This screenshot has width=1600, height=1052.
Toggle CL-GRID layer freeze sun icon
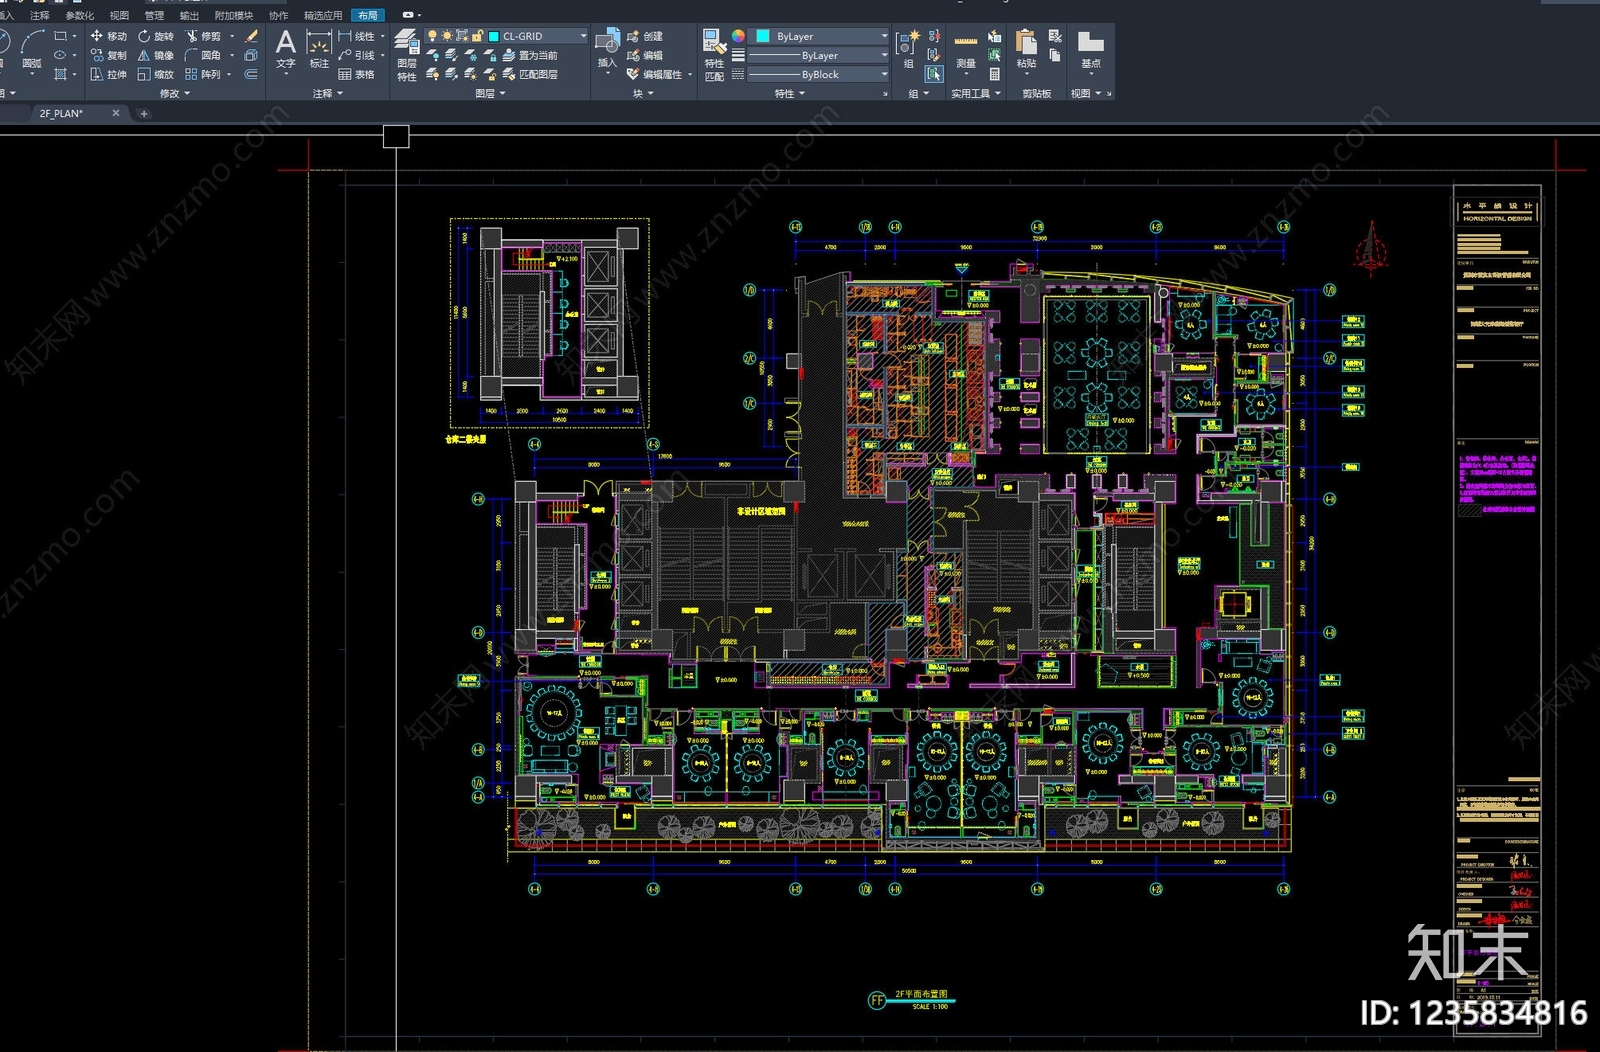pos(447,36)
